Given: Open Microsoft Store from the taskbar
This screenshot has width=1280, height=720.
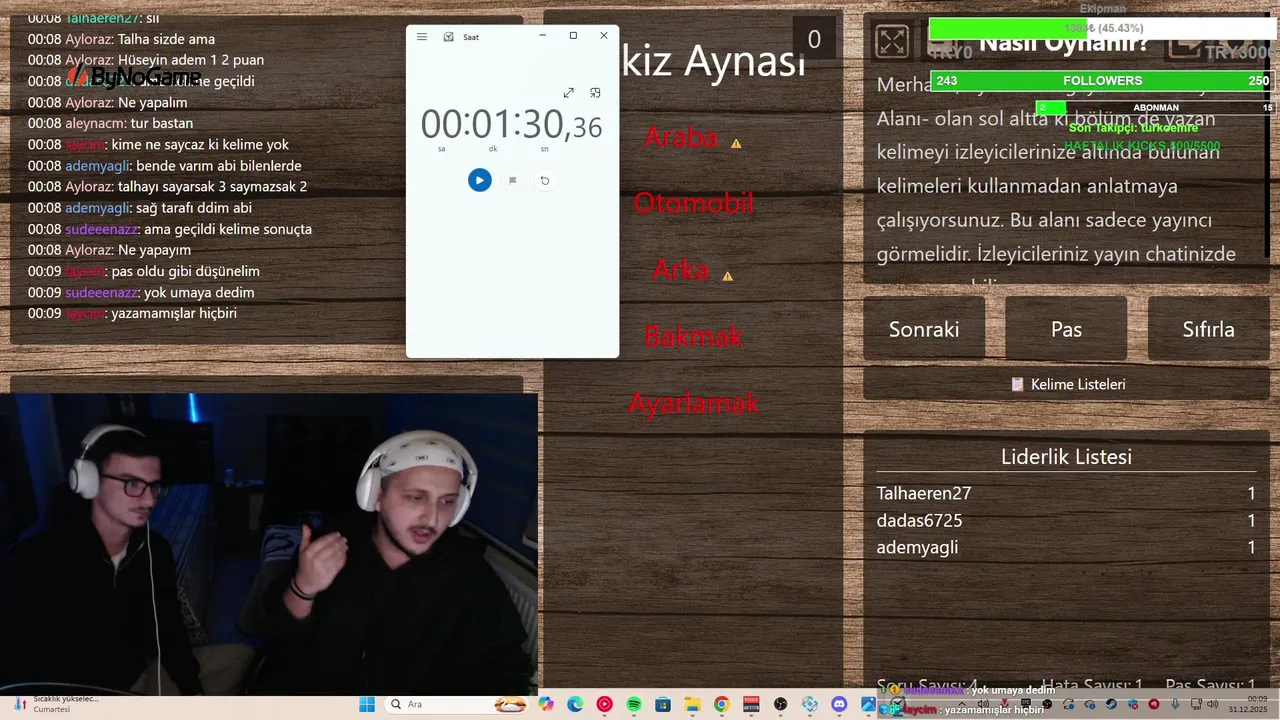Looking at the screenshot, I should coord(663,704).
